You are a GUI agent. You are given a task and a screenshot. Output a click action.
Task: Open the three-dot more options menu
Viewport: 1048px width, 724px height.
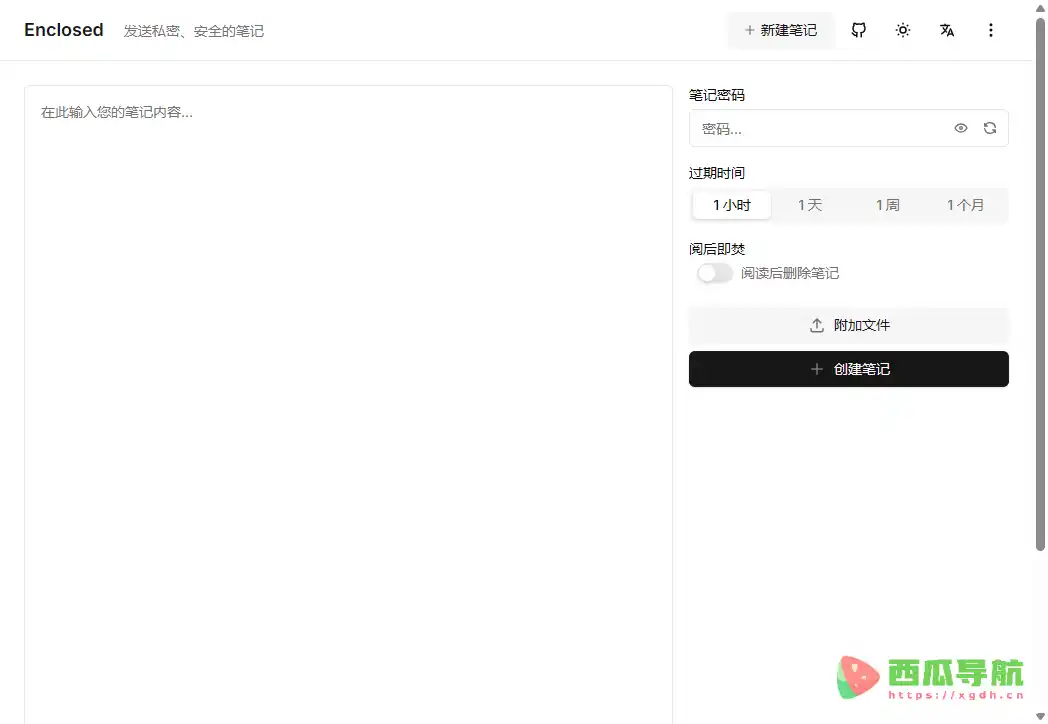point(991,30)
